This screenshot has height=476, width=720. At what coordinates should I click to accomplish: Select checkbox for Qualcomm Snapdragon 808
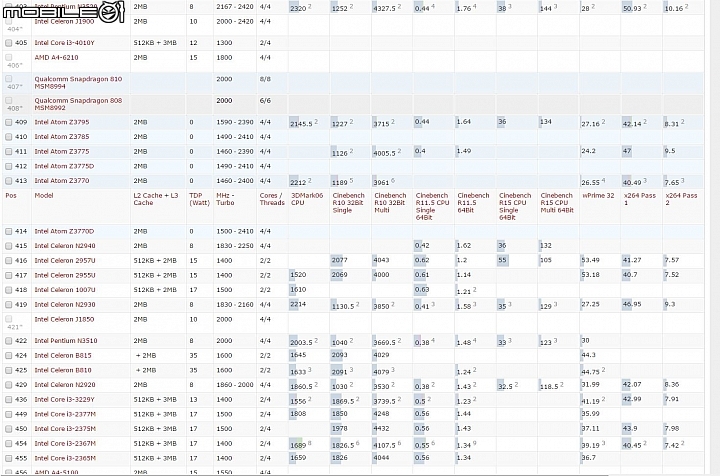(8, 100)
